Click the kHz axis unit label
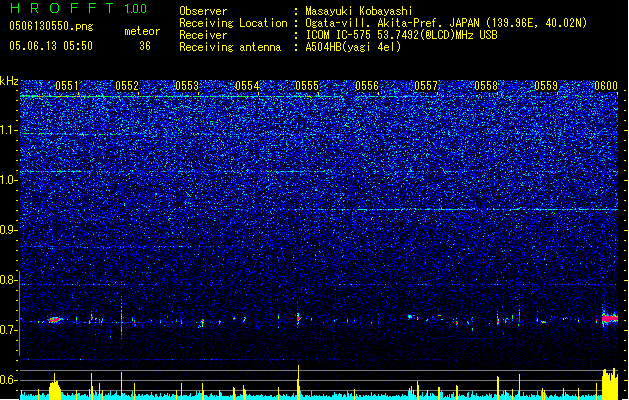The image size is (629, 400). coord(9,81)
